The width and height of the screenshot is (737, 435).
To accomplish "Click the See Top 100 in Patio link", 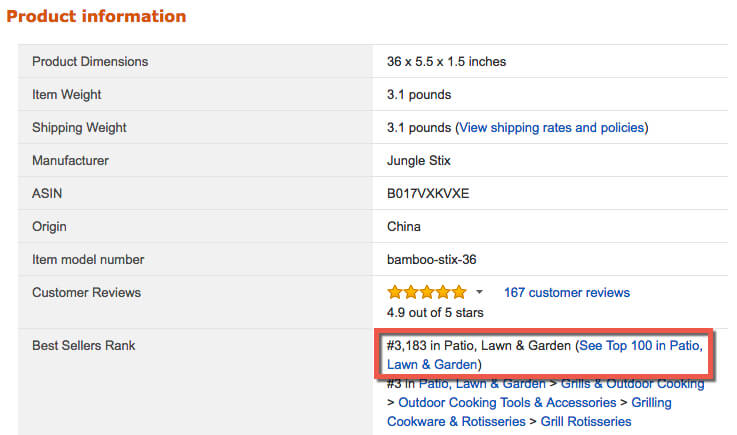I will tap(640, 345).
